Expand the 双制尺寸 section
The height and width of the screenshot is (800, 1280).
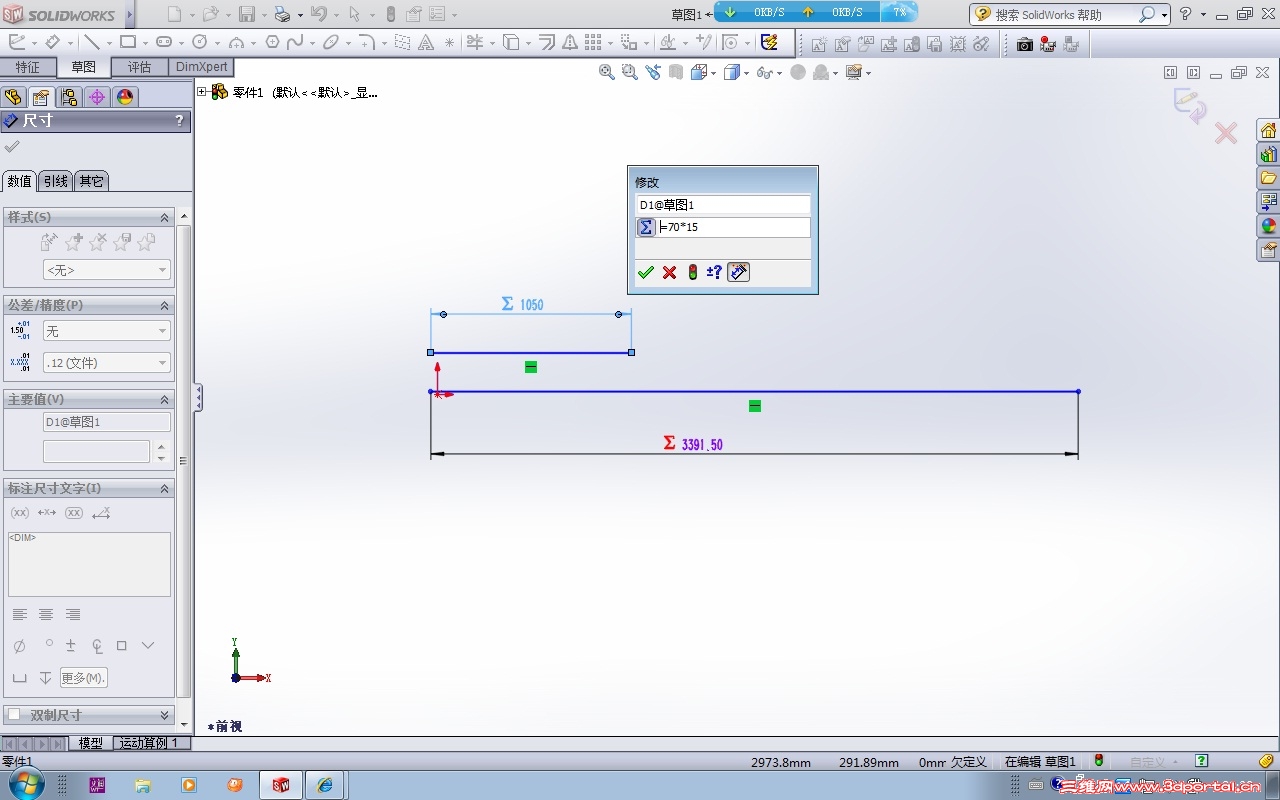165,715
